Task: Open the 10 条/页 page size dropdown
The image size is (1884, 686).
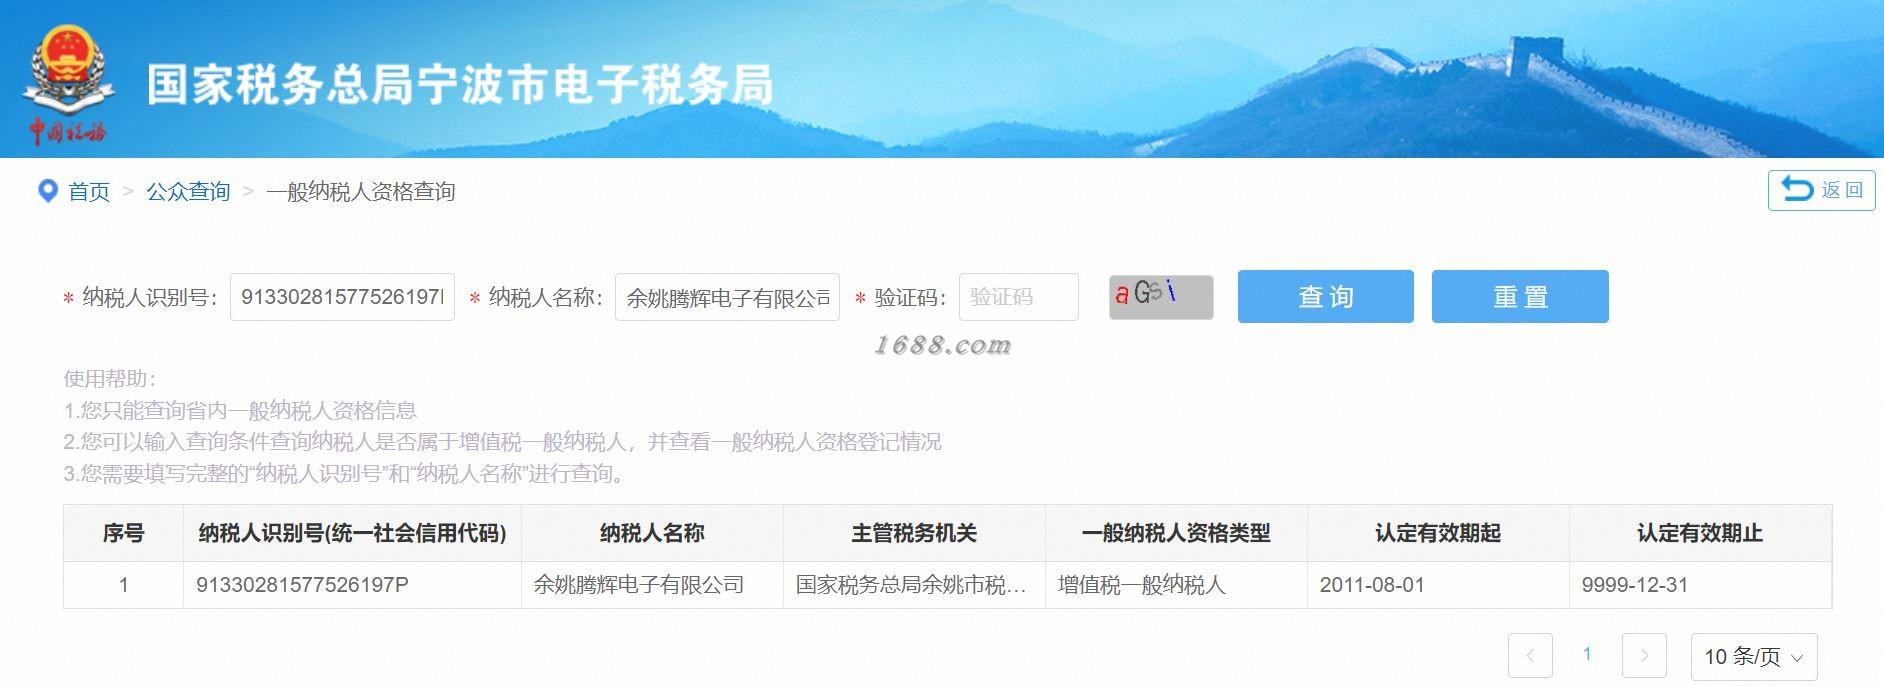Action: point(1753,656)
